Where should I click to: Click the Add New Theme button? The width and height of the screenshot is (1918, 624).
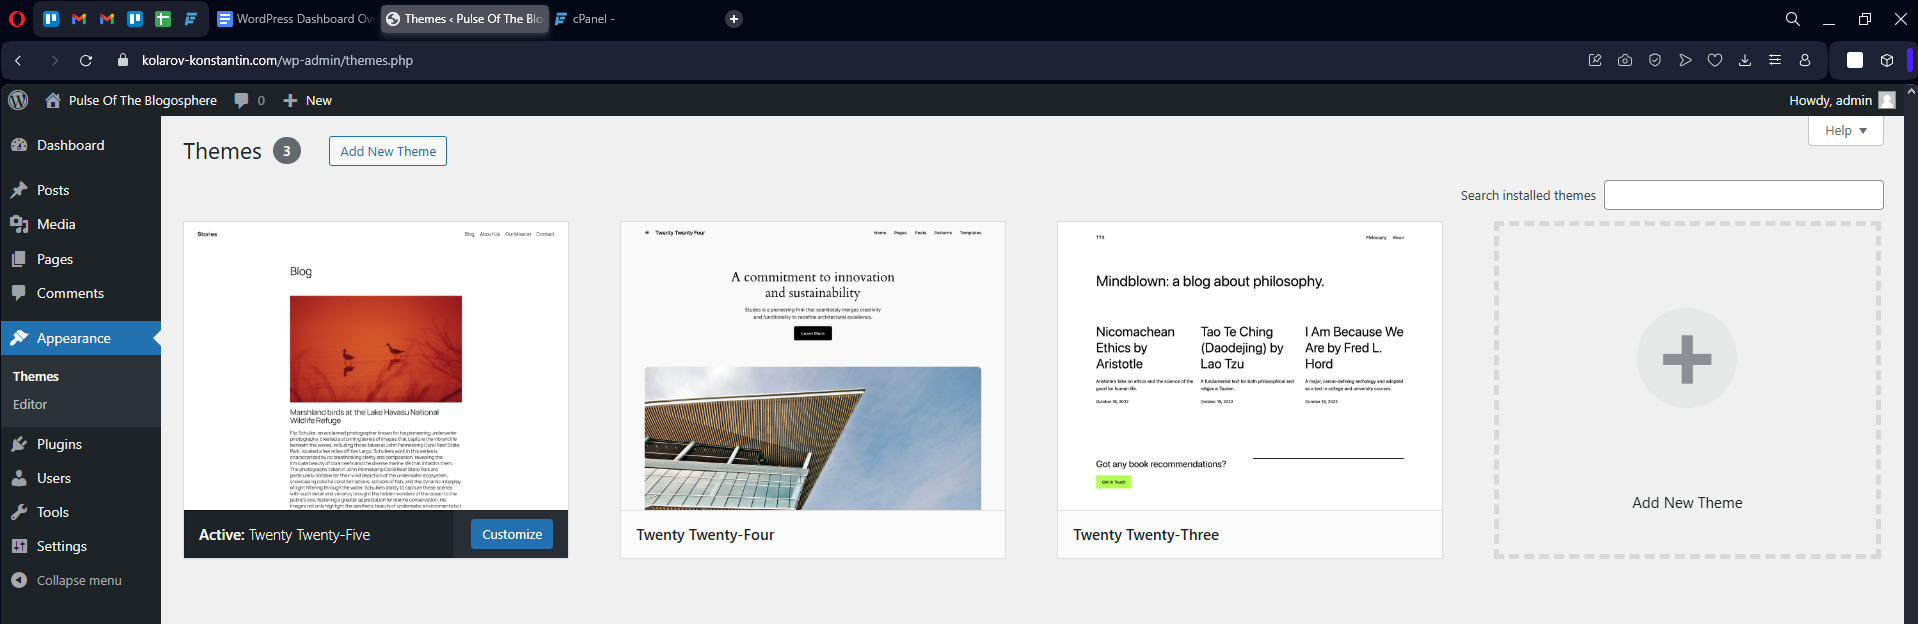(388, 151)
